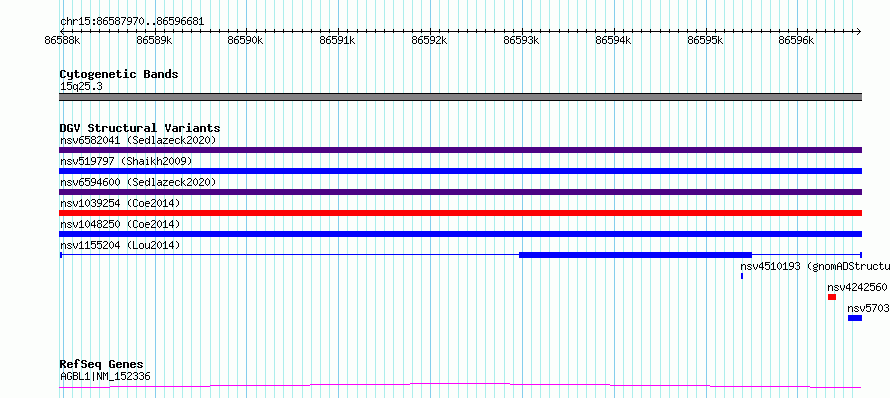The width and height of the screenshot is (890, 398).
Task: Open the nsv1039254 (Coe2014) label
Action: [120, 203]
